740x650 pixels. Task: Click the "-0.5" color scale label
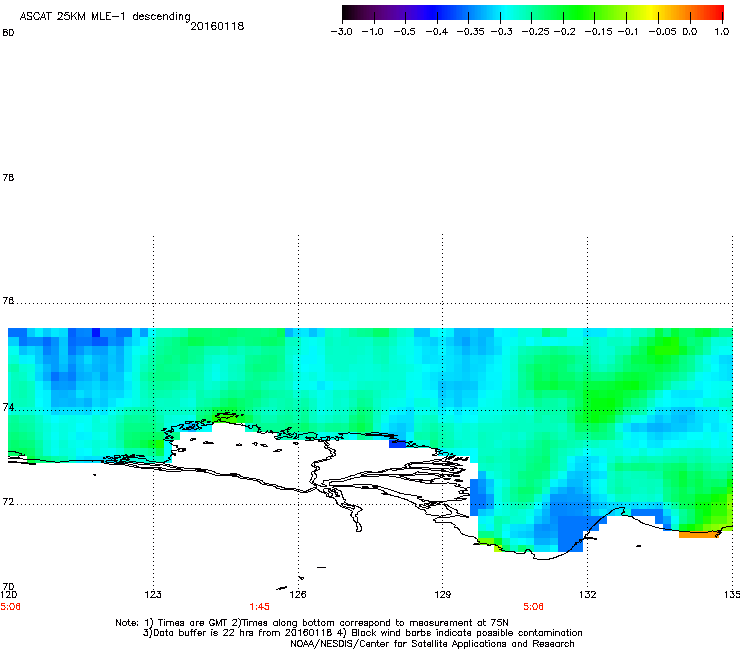(x=404, y=32)
